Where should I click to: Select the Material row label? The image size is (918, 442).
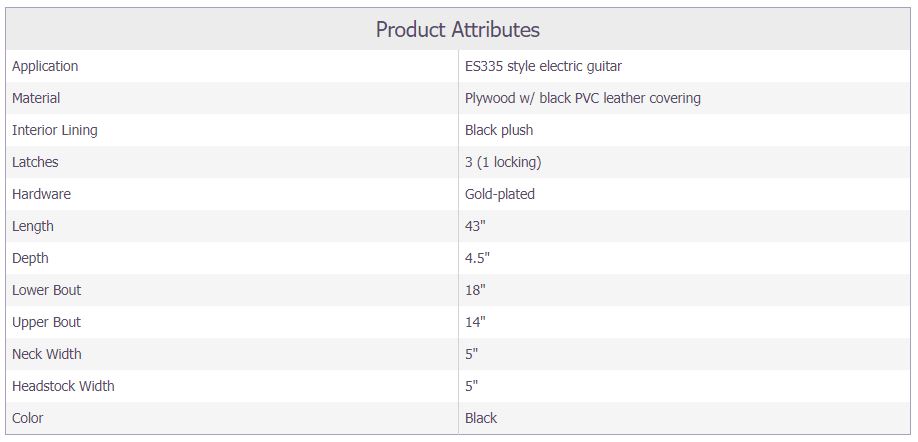click(x=36, y=98)
